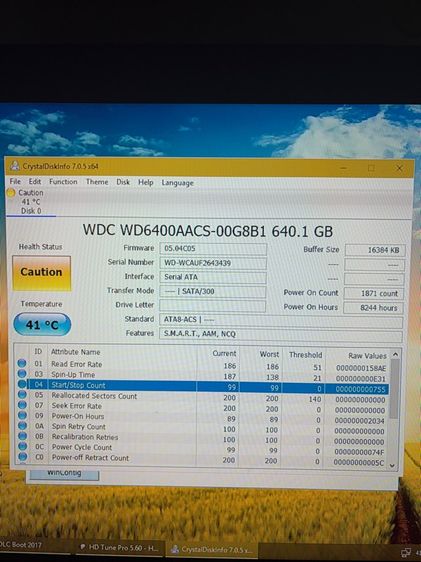Viewport: 421px width, 562px height.
Task: Click the attribute list scrollbar thumb
Action: coord(394,389)
